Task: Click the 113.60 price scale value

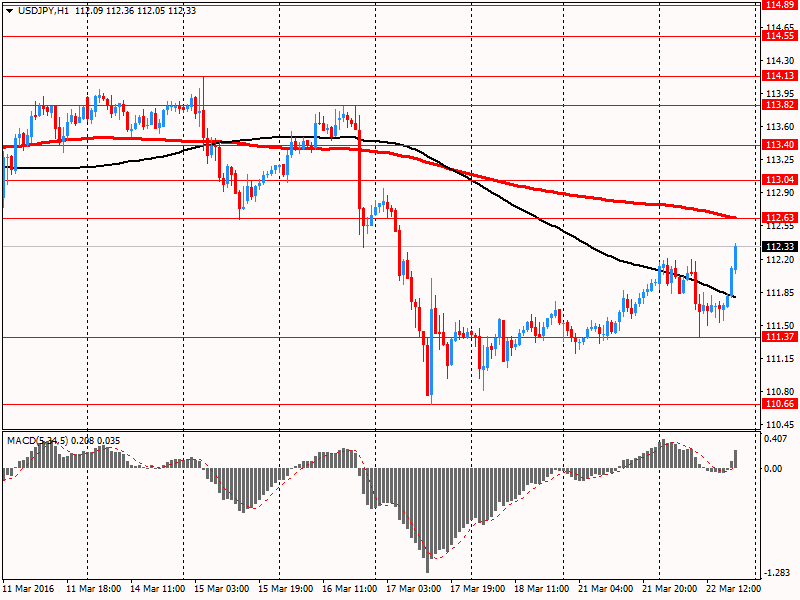Action: click(780, 127)
